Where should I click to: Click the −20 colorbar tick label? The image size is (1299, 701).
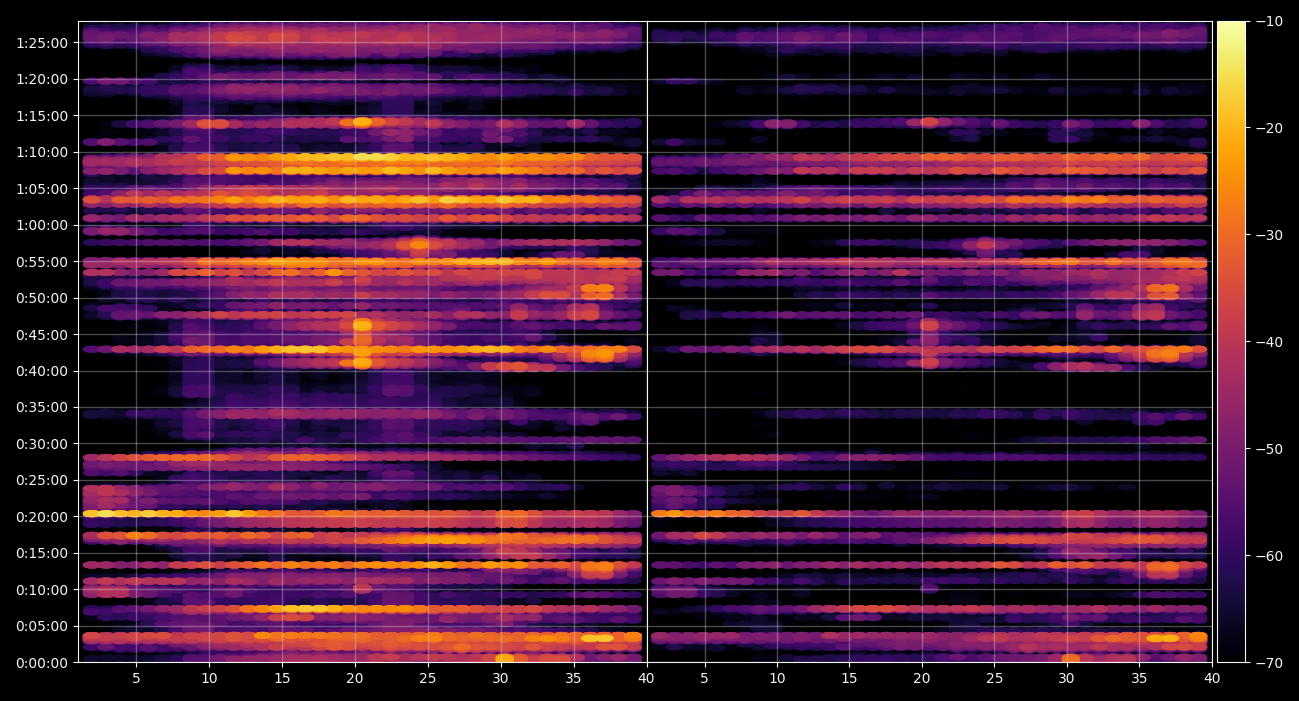coord(1269,128)
